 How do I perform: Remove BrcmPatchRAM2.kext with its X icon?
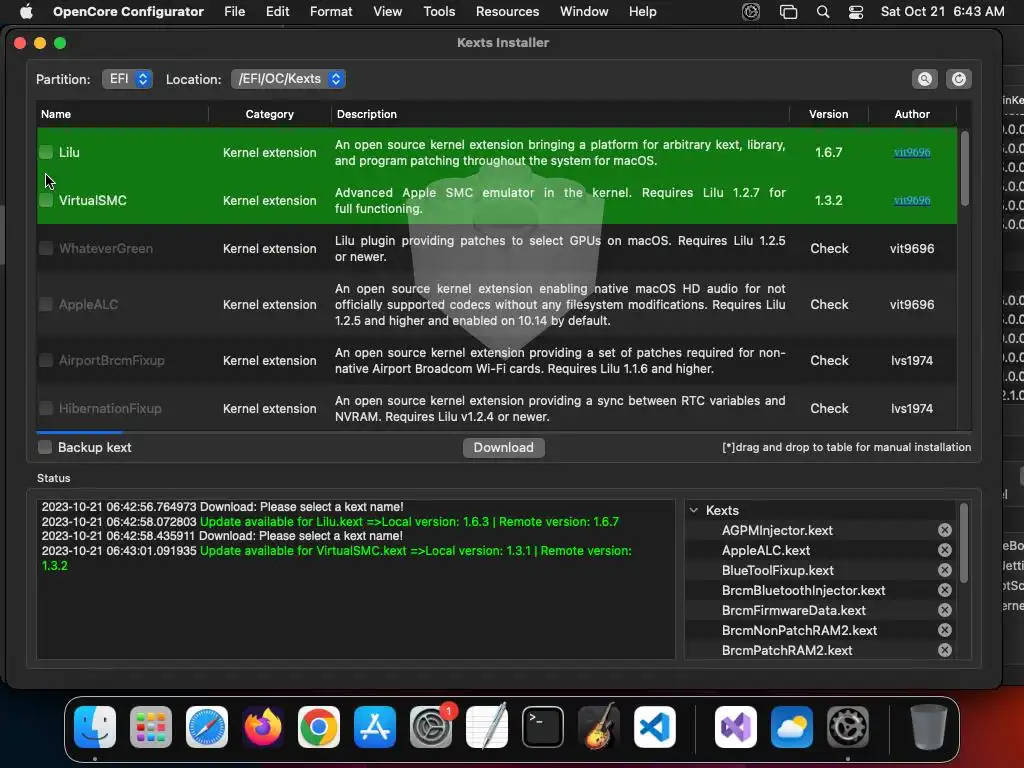pyautogui.click(x=944, y=650)
